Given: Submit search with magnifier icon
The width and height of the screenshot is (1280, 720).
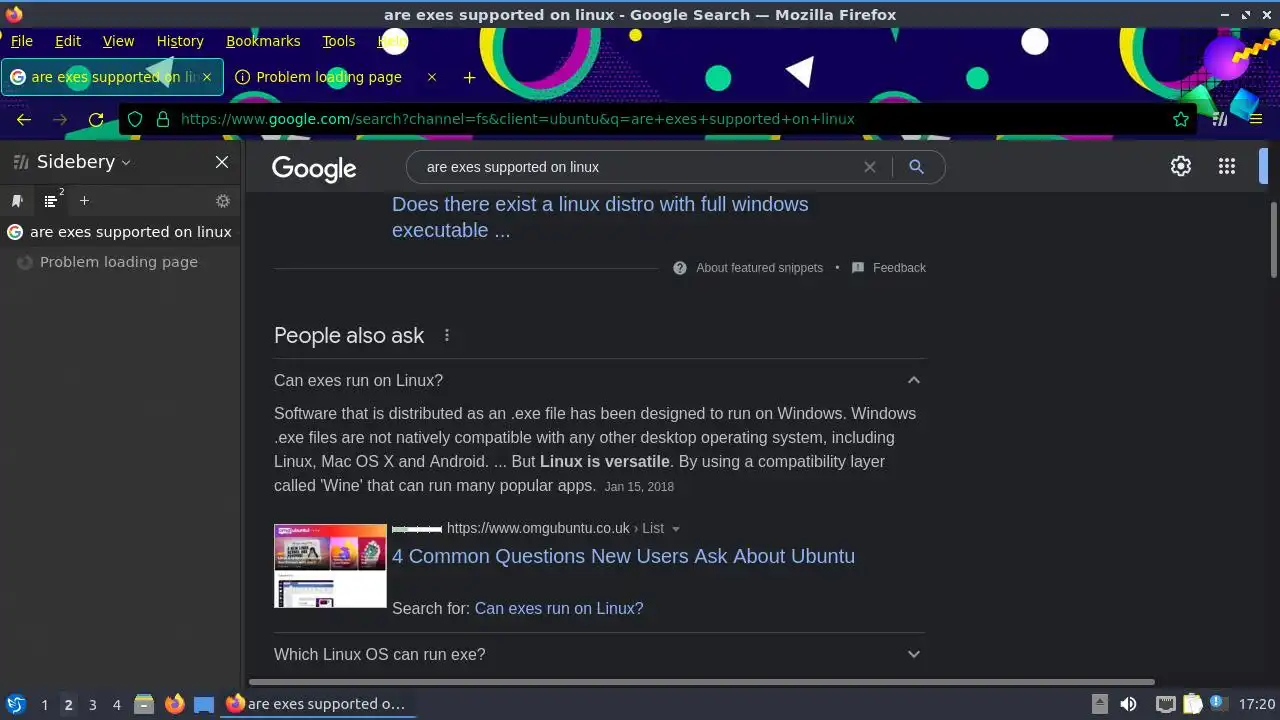Looking at the screenshot, I should coord(916,167).
